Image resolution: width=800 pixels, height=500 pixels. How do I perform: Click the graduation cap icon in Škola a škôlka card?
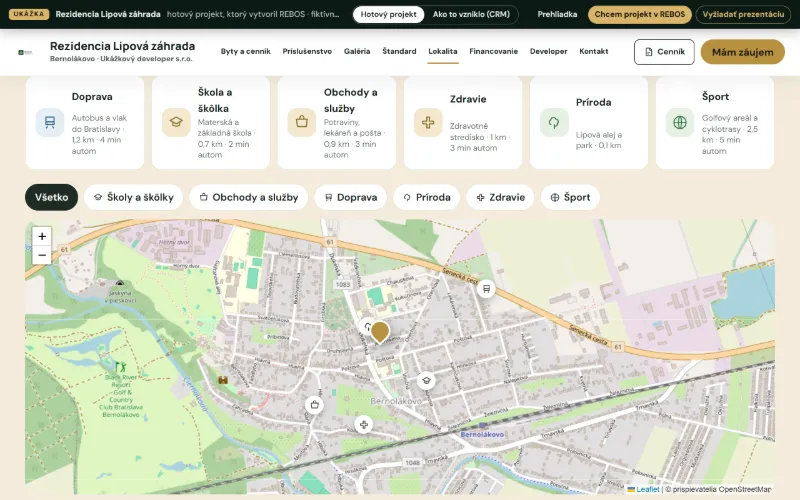point(176,122)
